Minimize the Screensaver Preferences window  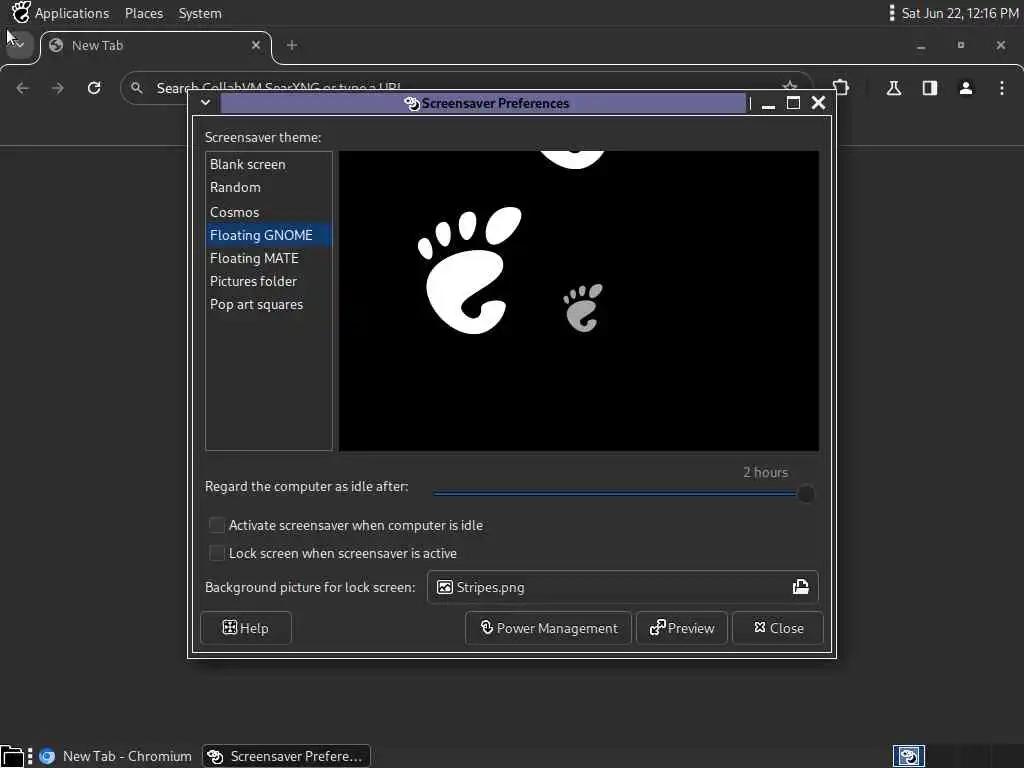pyautogui.click(x=769, y=103)
